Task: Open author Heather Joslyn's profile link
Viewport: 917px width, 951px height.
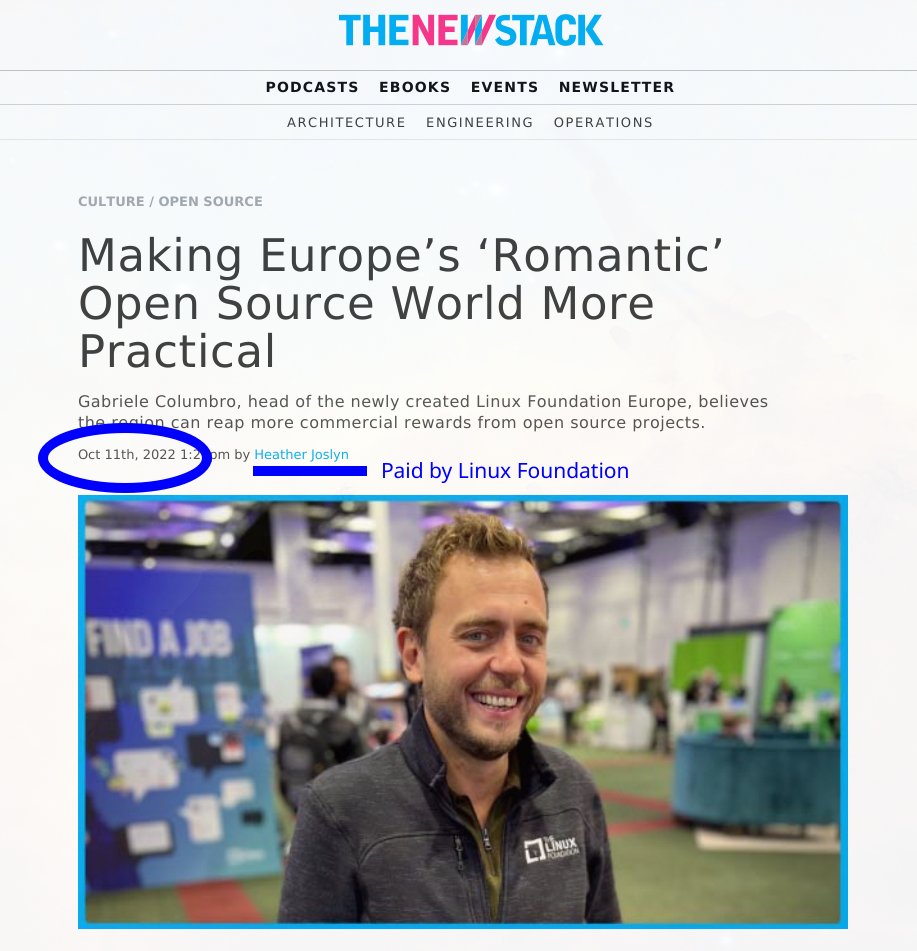Action: (301, 454)
